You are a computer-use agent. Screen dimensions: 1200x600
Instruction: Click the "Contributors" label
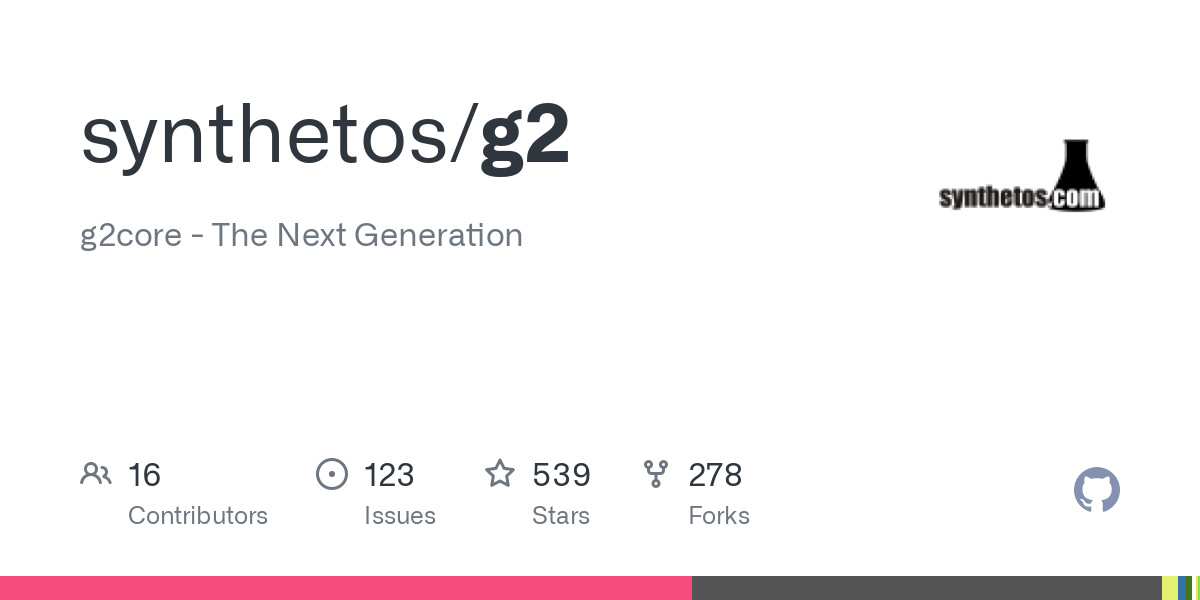(x=198, y=516)
